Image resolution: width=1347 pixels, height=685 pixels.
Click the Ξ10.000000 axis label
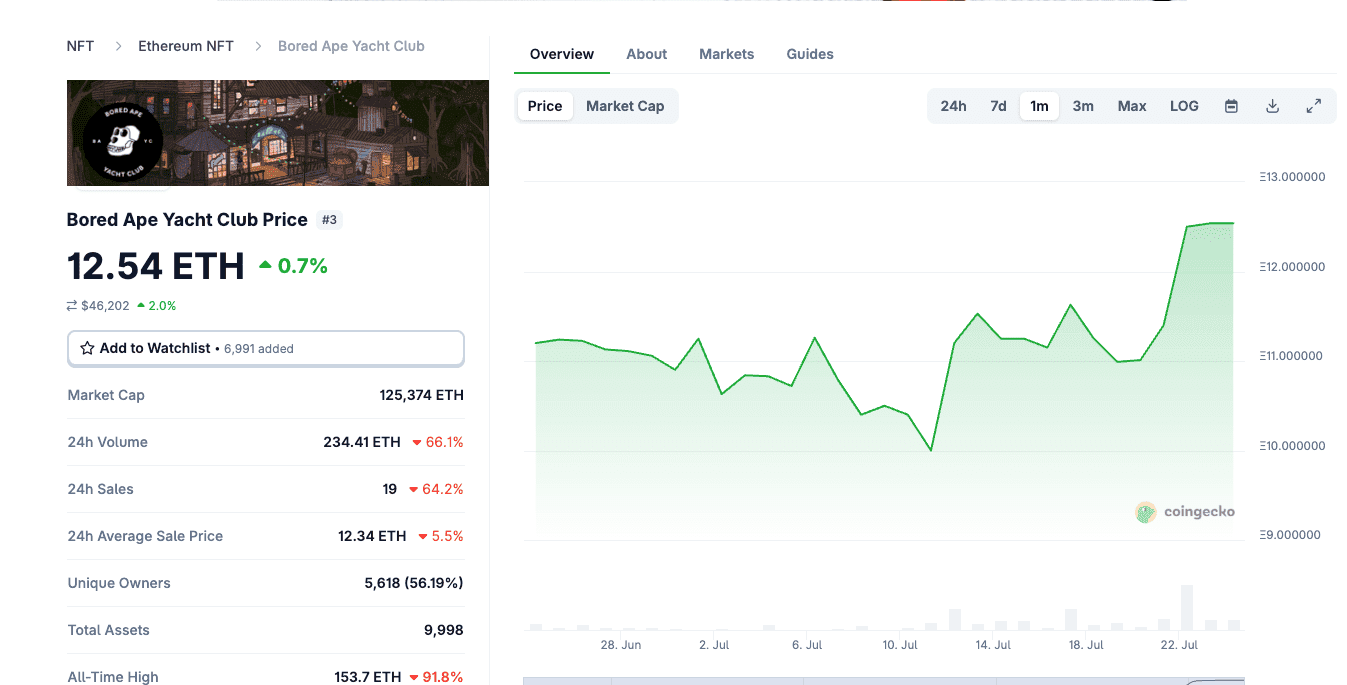coord(1292,446)
